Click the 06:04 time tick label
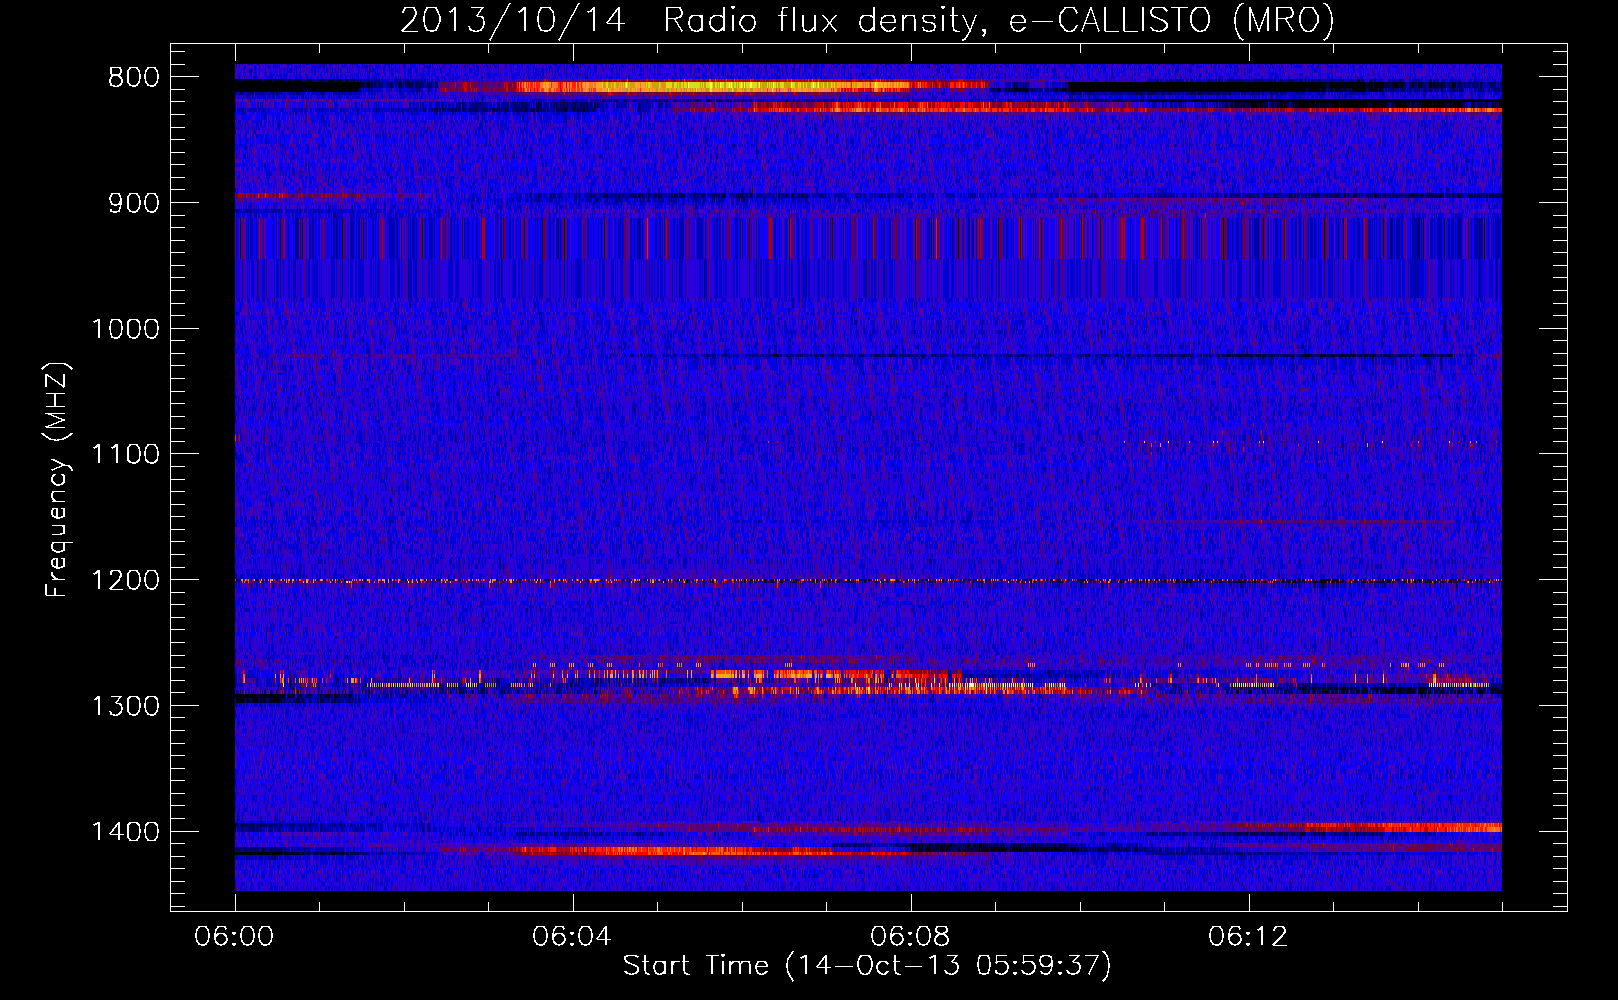 pyautogui.click(x=572, y=937)
